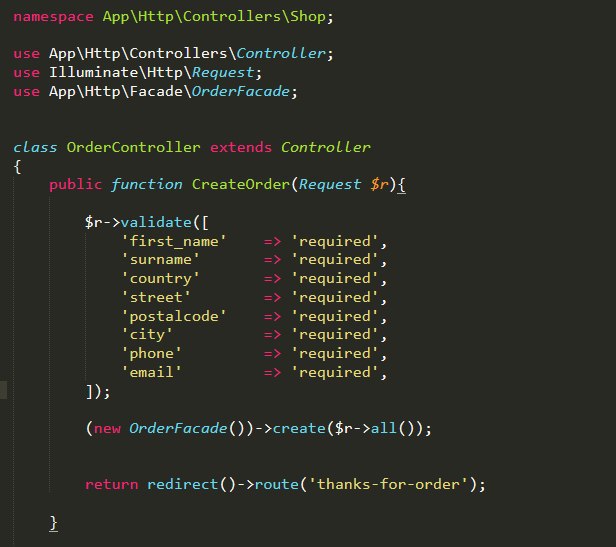Click the 'phone' array key
This screenshot has width=616, height=547.
pos(152,354)
